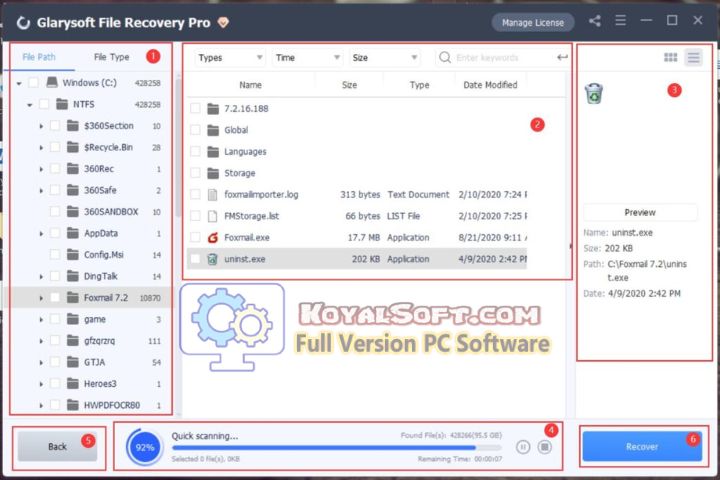Click the $Recycle.Bin folder icon
This screenshot has width=720, height=480.
[73, 147]
